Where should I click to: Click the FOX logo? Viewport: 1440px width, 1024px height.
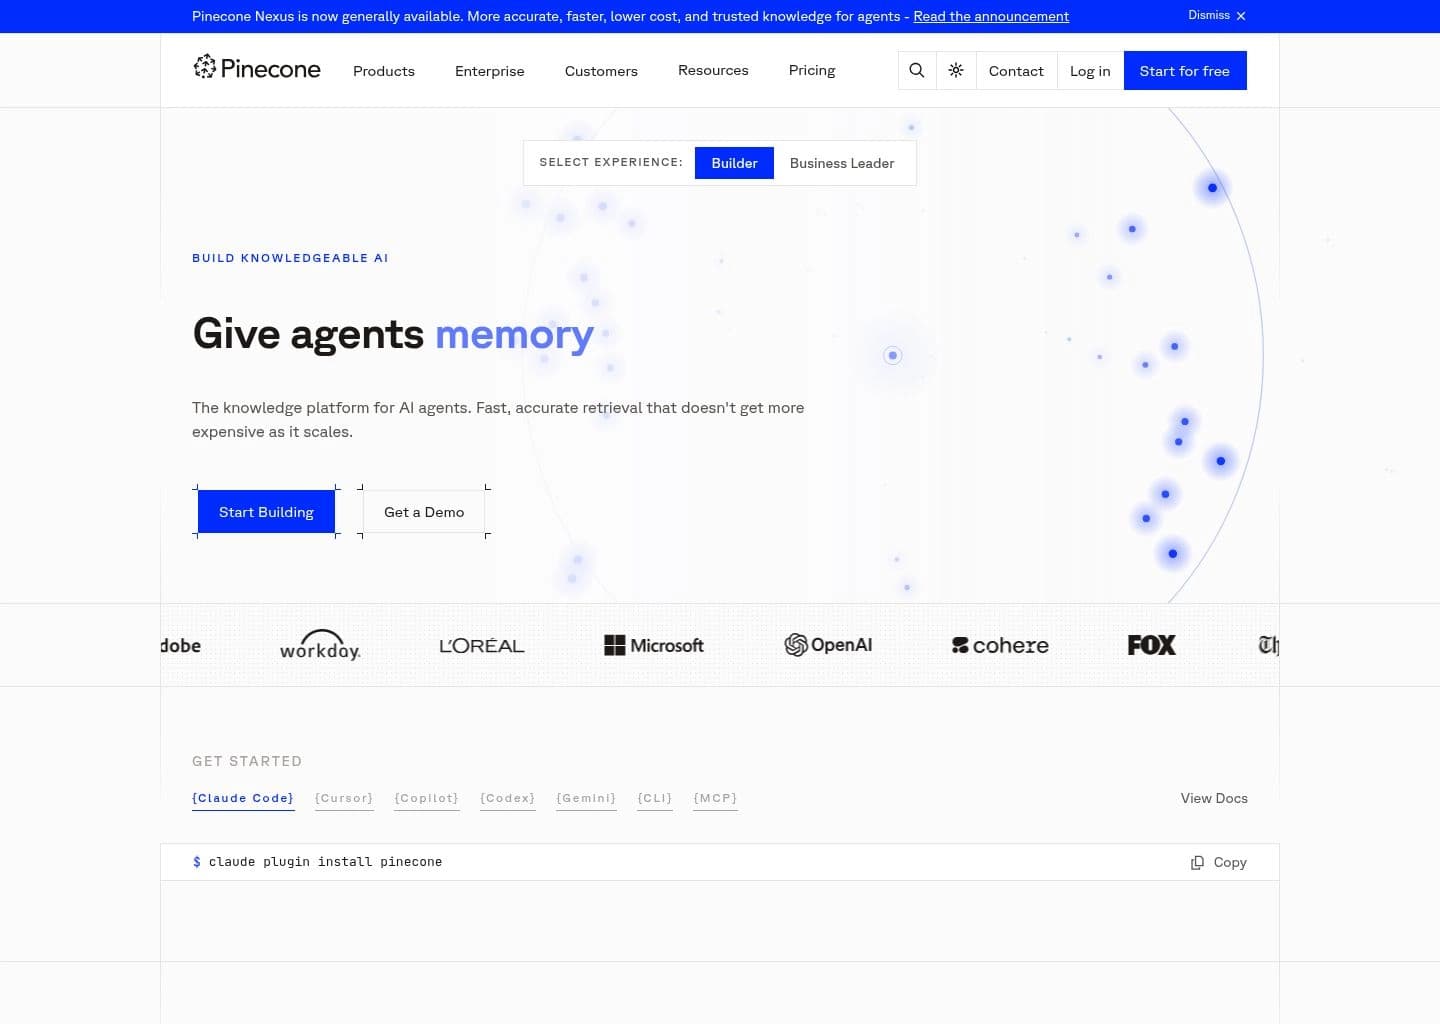(x=1152, y=645)
